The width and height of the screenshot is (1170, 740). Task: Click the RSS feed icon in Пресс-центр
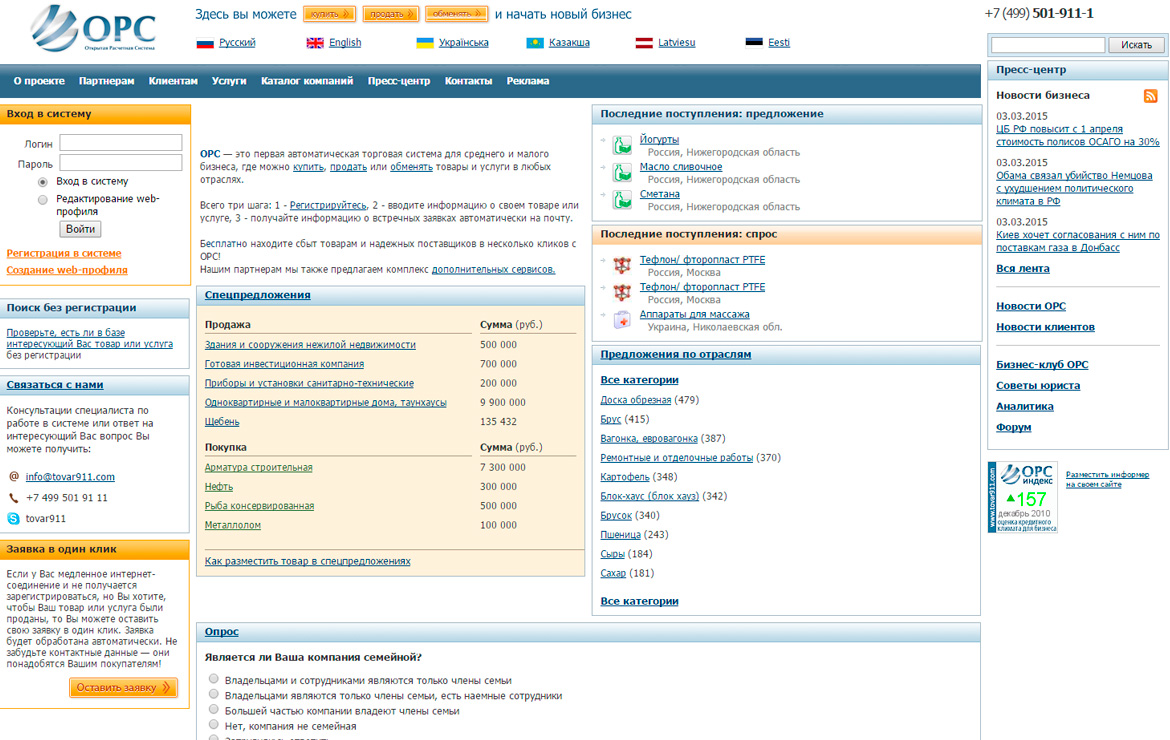(x=1150, y=96)
